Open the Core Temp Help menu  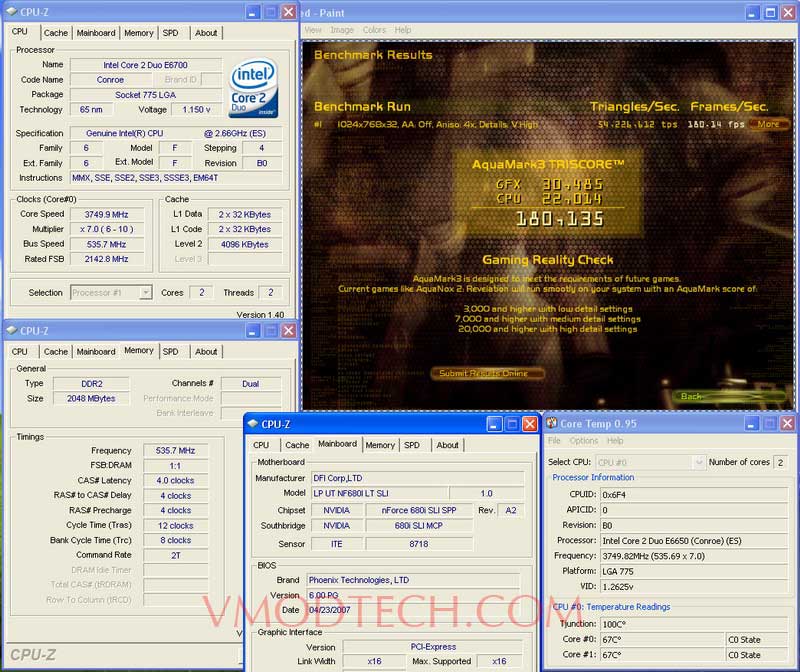pyautogui.click(x=615, y=440)
